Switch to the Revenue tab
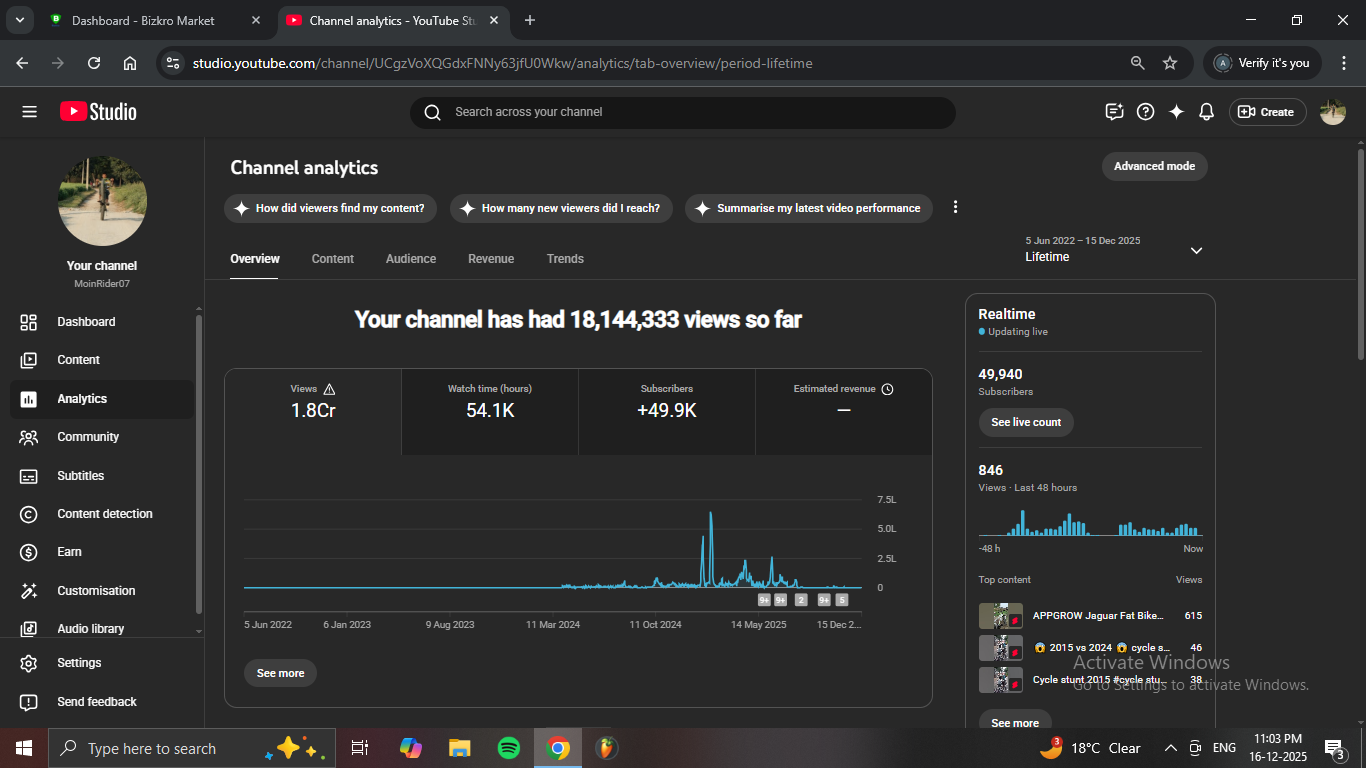 pos(491,259)
